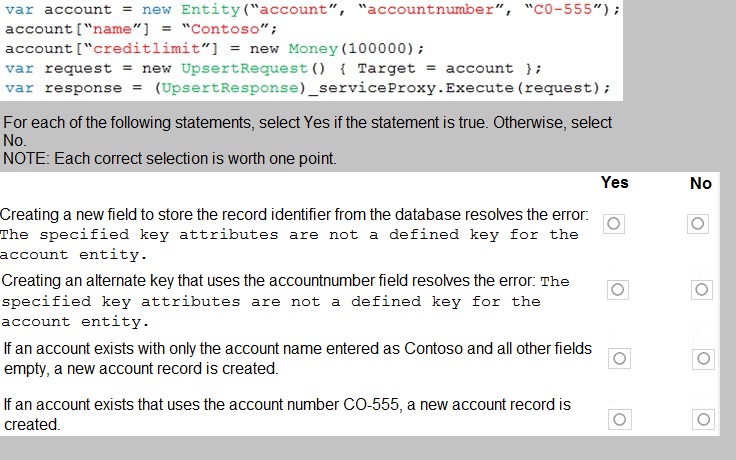The height and width of the screenshot is (460, 736).
Task: Pick Yes for account number CO-555 statement
Action: pos(619,419)
